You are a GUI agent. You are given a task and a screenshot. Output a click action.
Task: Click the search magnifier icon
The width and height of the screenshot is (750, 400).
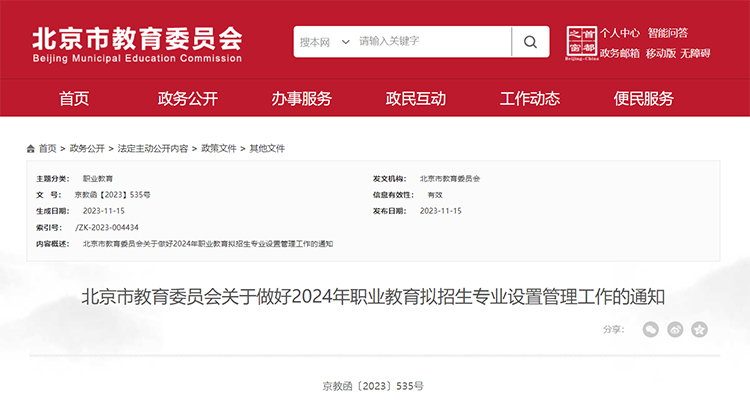point(530,42)
